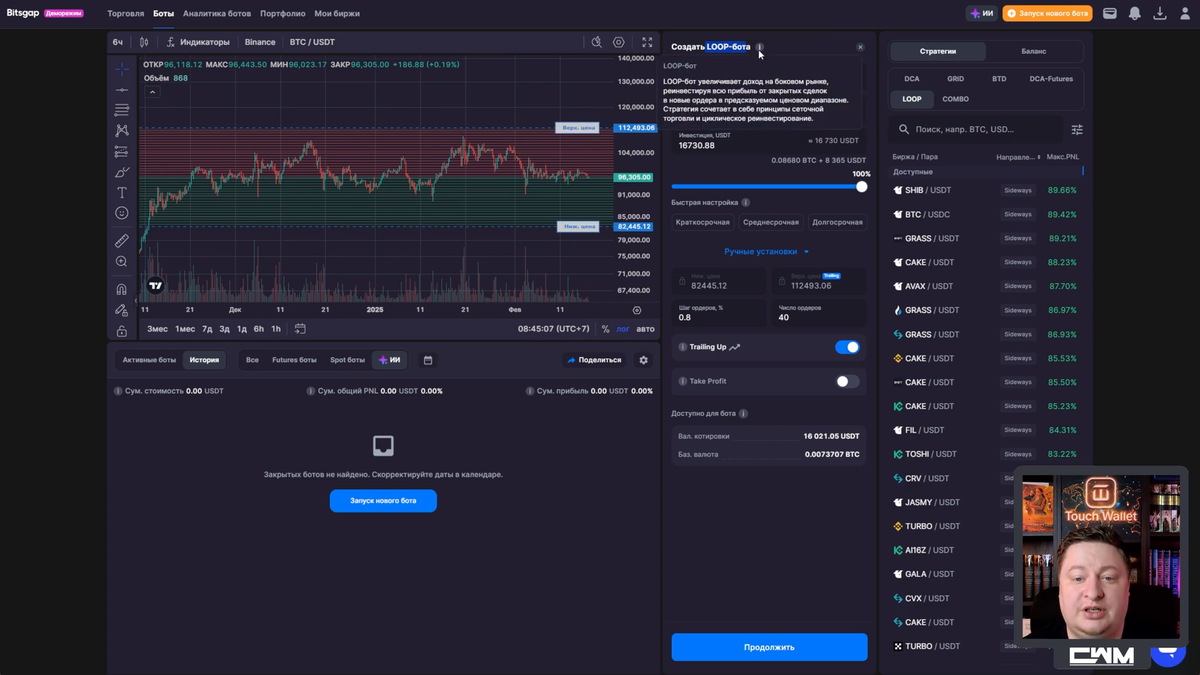This screenshot has height=675, width=1200.
Task: Open the ИИ assistant button in header
Action: [982, 13]
